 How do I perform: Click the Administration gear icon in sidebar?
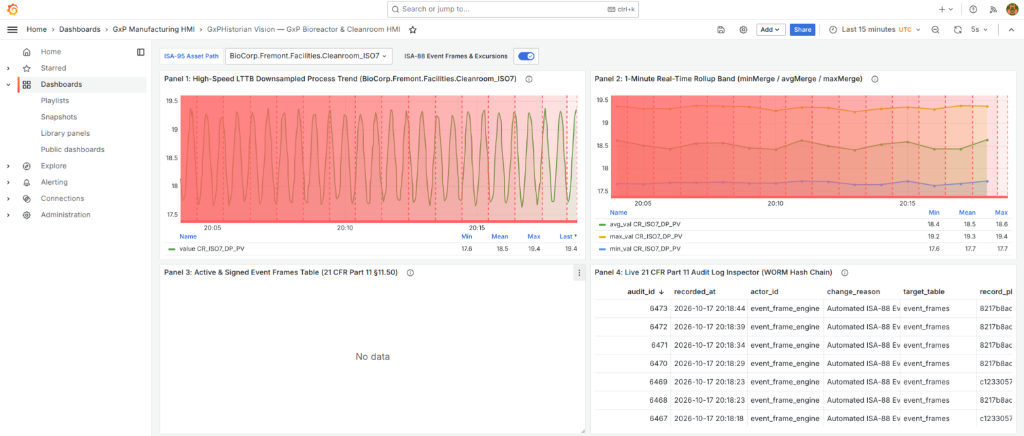click(x=26, y=215)
